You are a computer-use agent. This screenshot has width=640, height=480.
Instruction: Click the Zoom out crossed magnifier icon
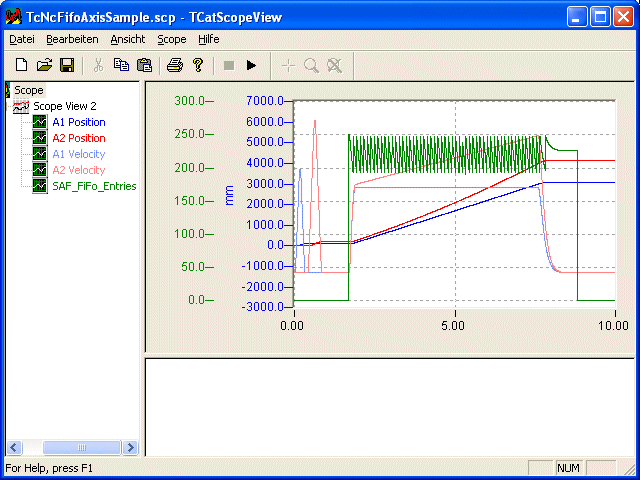334,65
